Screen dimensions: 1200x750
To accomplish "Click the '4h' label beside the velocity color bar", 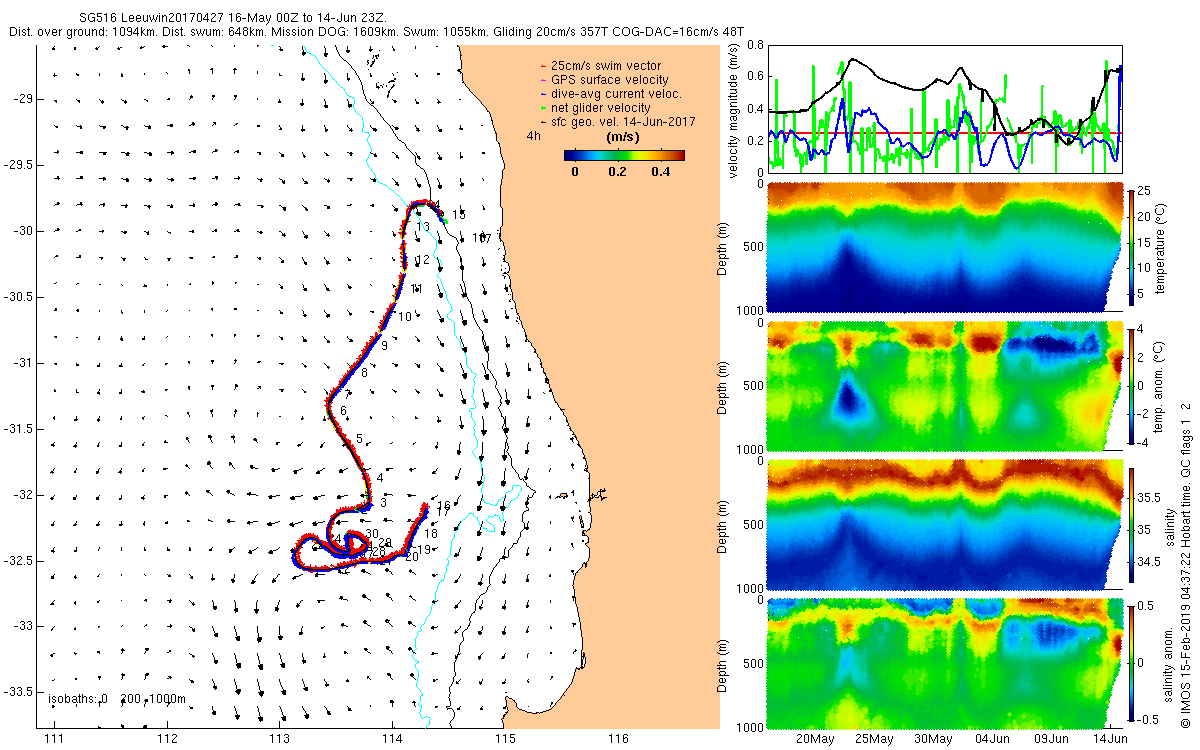I will pyautogui.click(x=534, y=136).
